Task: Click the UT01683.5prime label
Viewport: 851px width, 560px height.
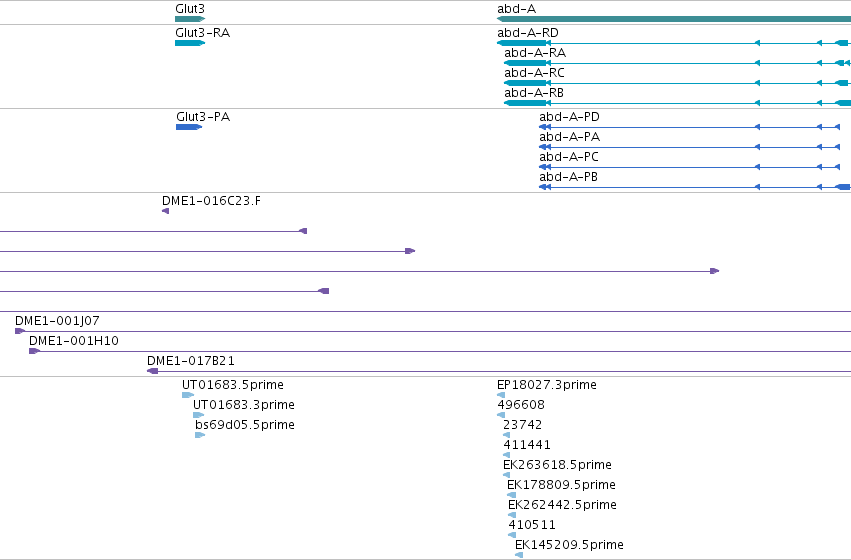Action: coord(233,385)
